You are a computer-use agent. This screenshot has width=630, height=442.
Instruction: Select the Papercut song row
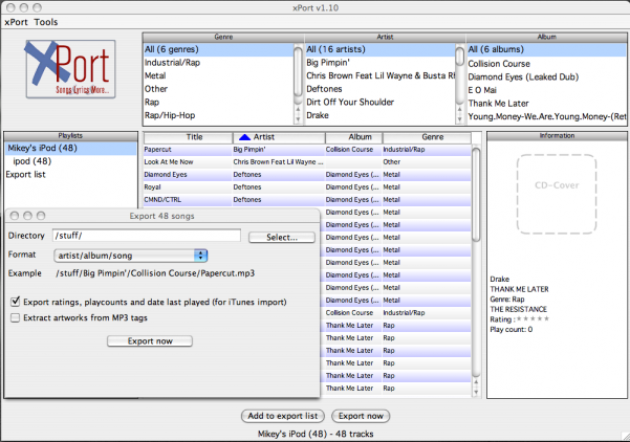(x=307, y=149)
